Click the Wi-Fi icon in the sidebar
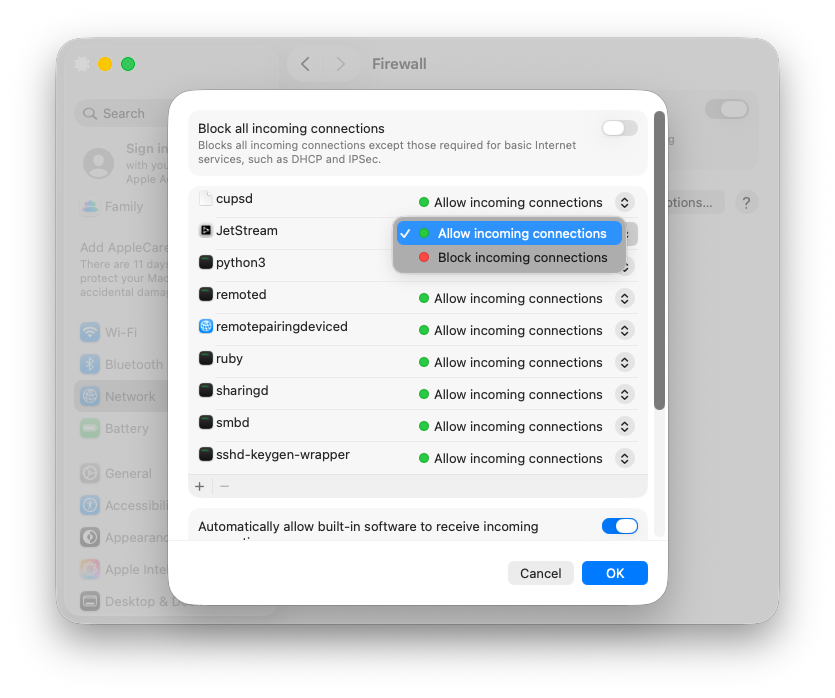Image resolution: width=835 pixels, height=698 pixels. point(90,332)
